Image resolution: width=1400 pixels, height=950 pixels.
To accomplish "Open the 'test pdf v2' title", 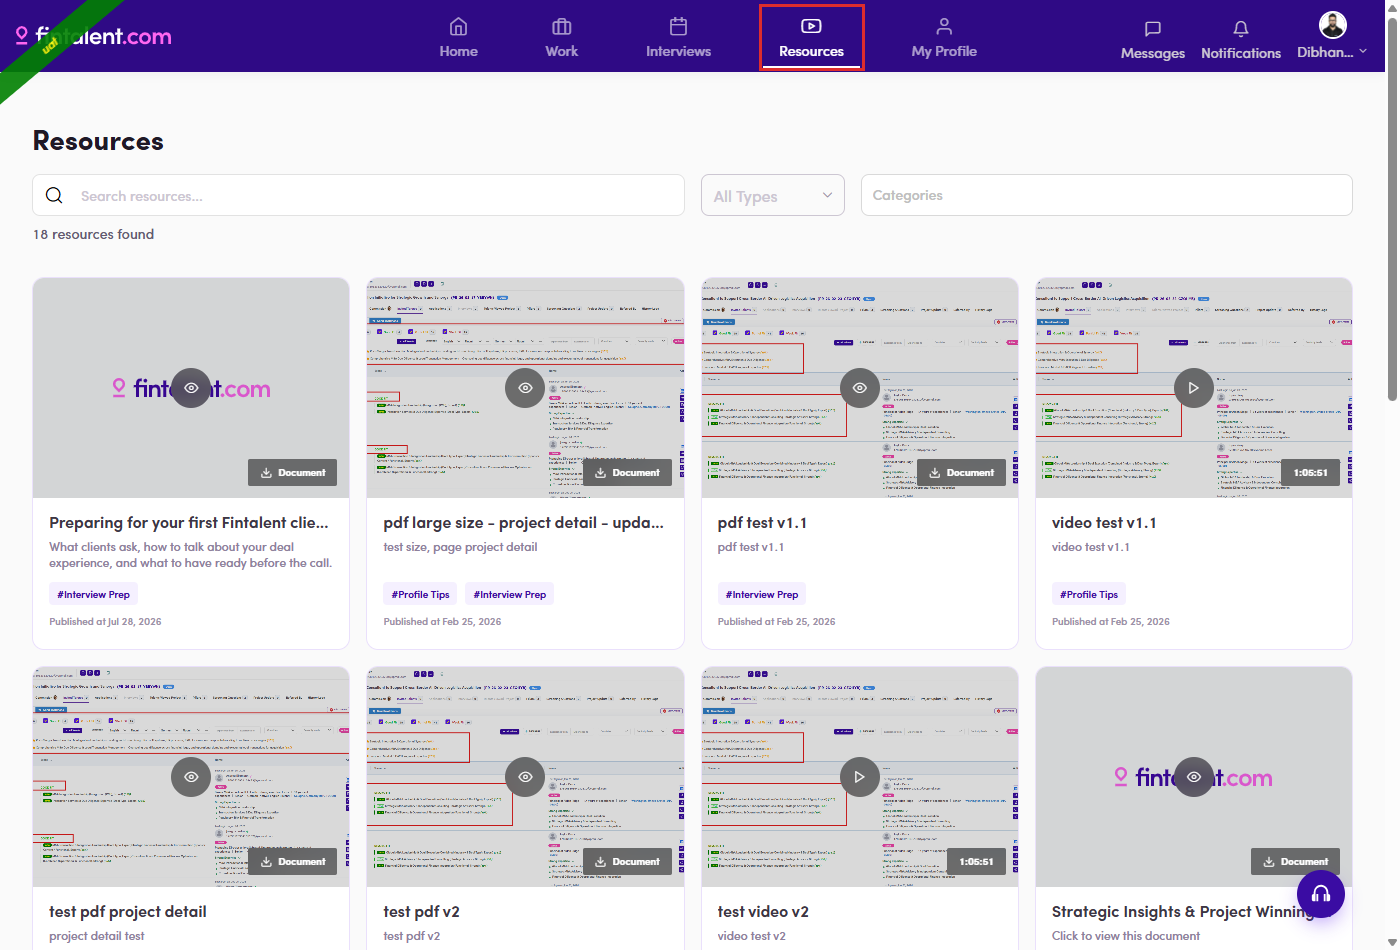I will tap(421, 912).
